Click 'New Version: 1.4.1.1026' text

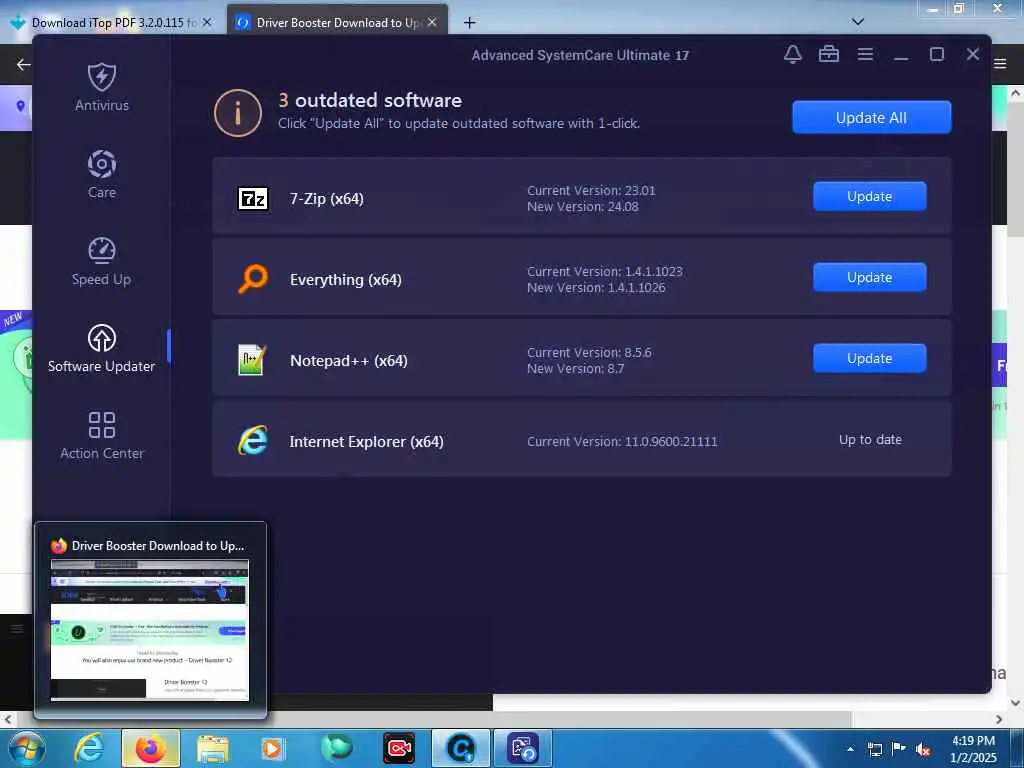[x=596, y=287]
